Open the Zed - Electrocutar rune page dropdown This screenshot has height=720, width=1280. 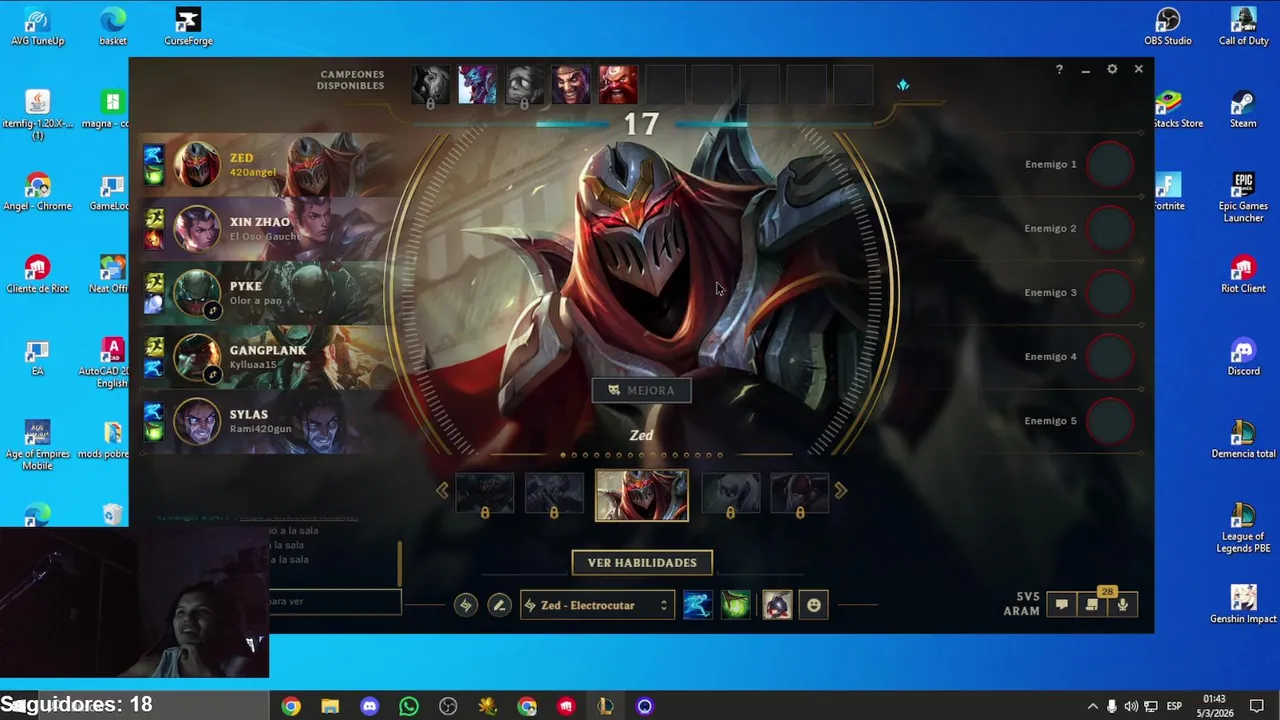[597, 605]
